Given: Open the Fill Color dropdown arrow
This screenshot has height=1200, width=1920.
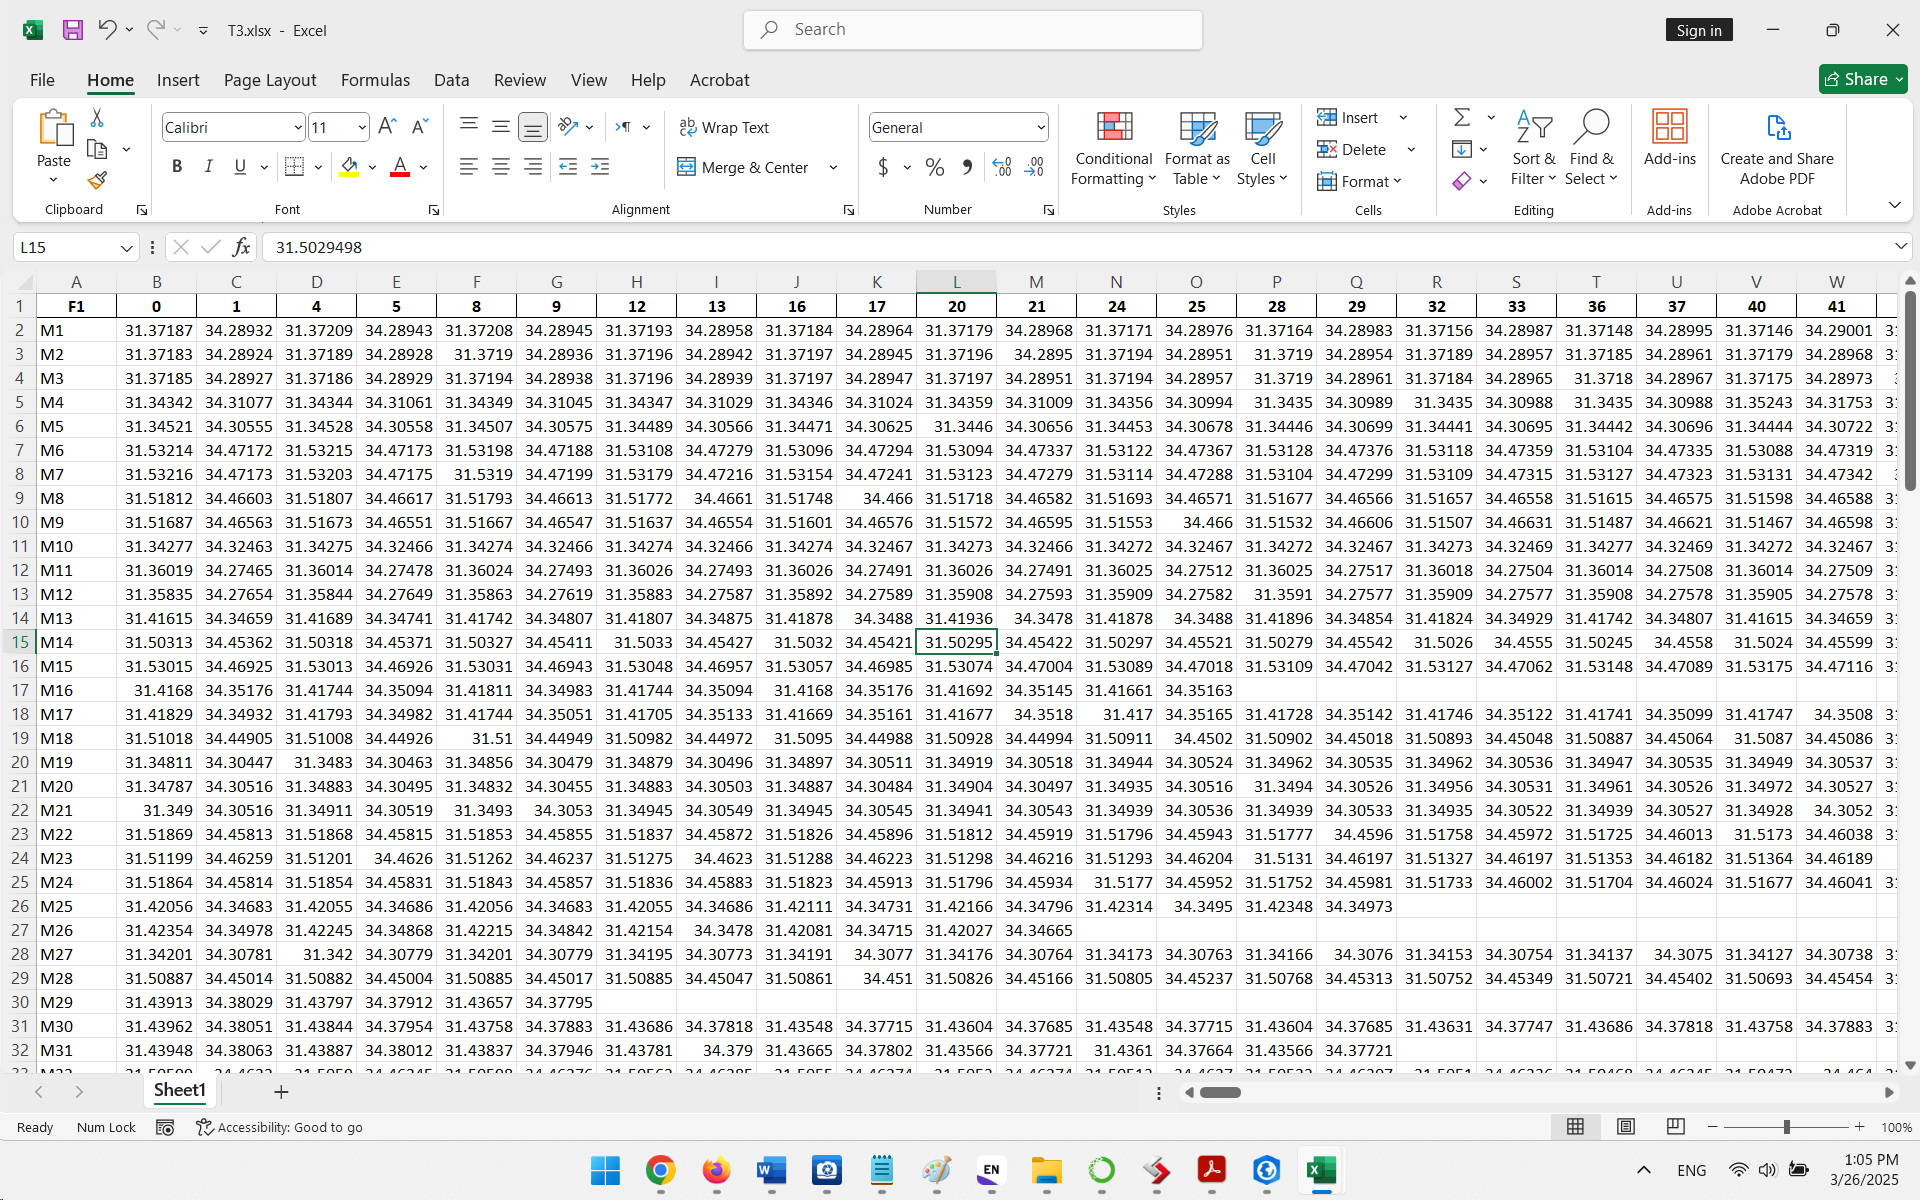Looking at the screenshot, I should pyautogui.click(x=371, y=167).
